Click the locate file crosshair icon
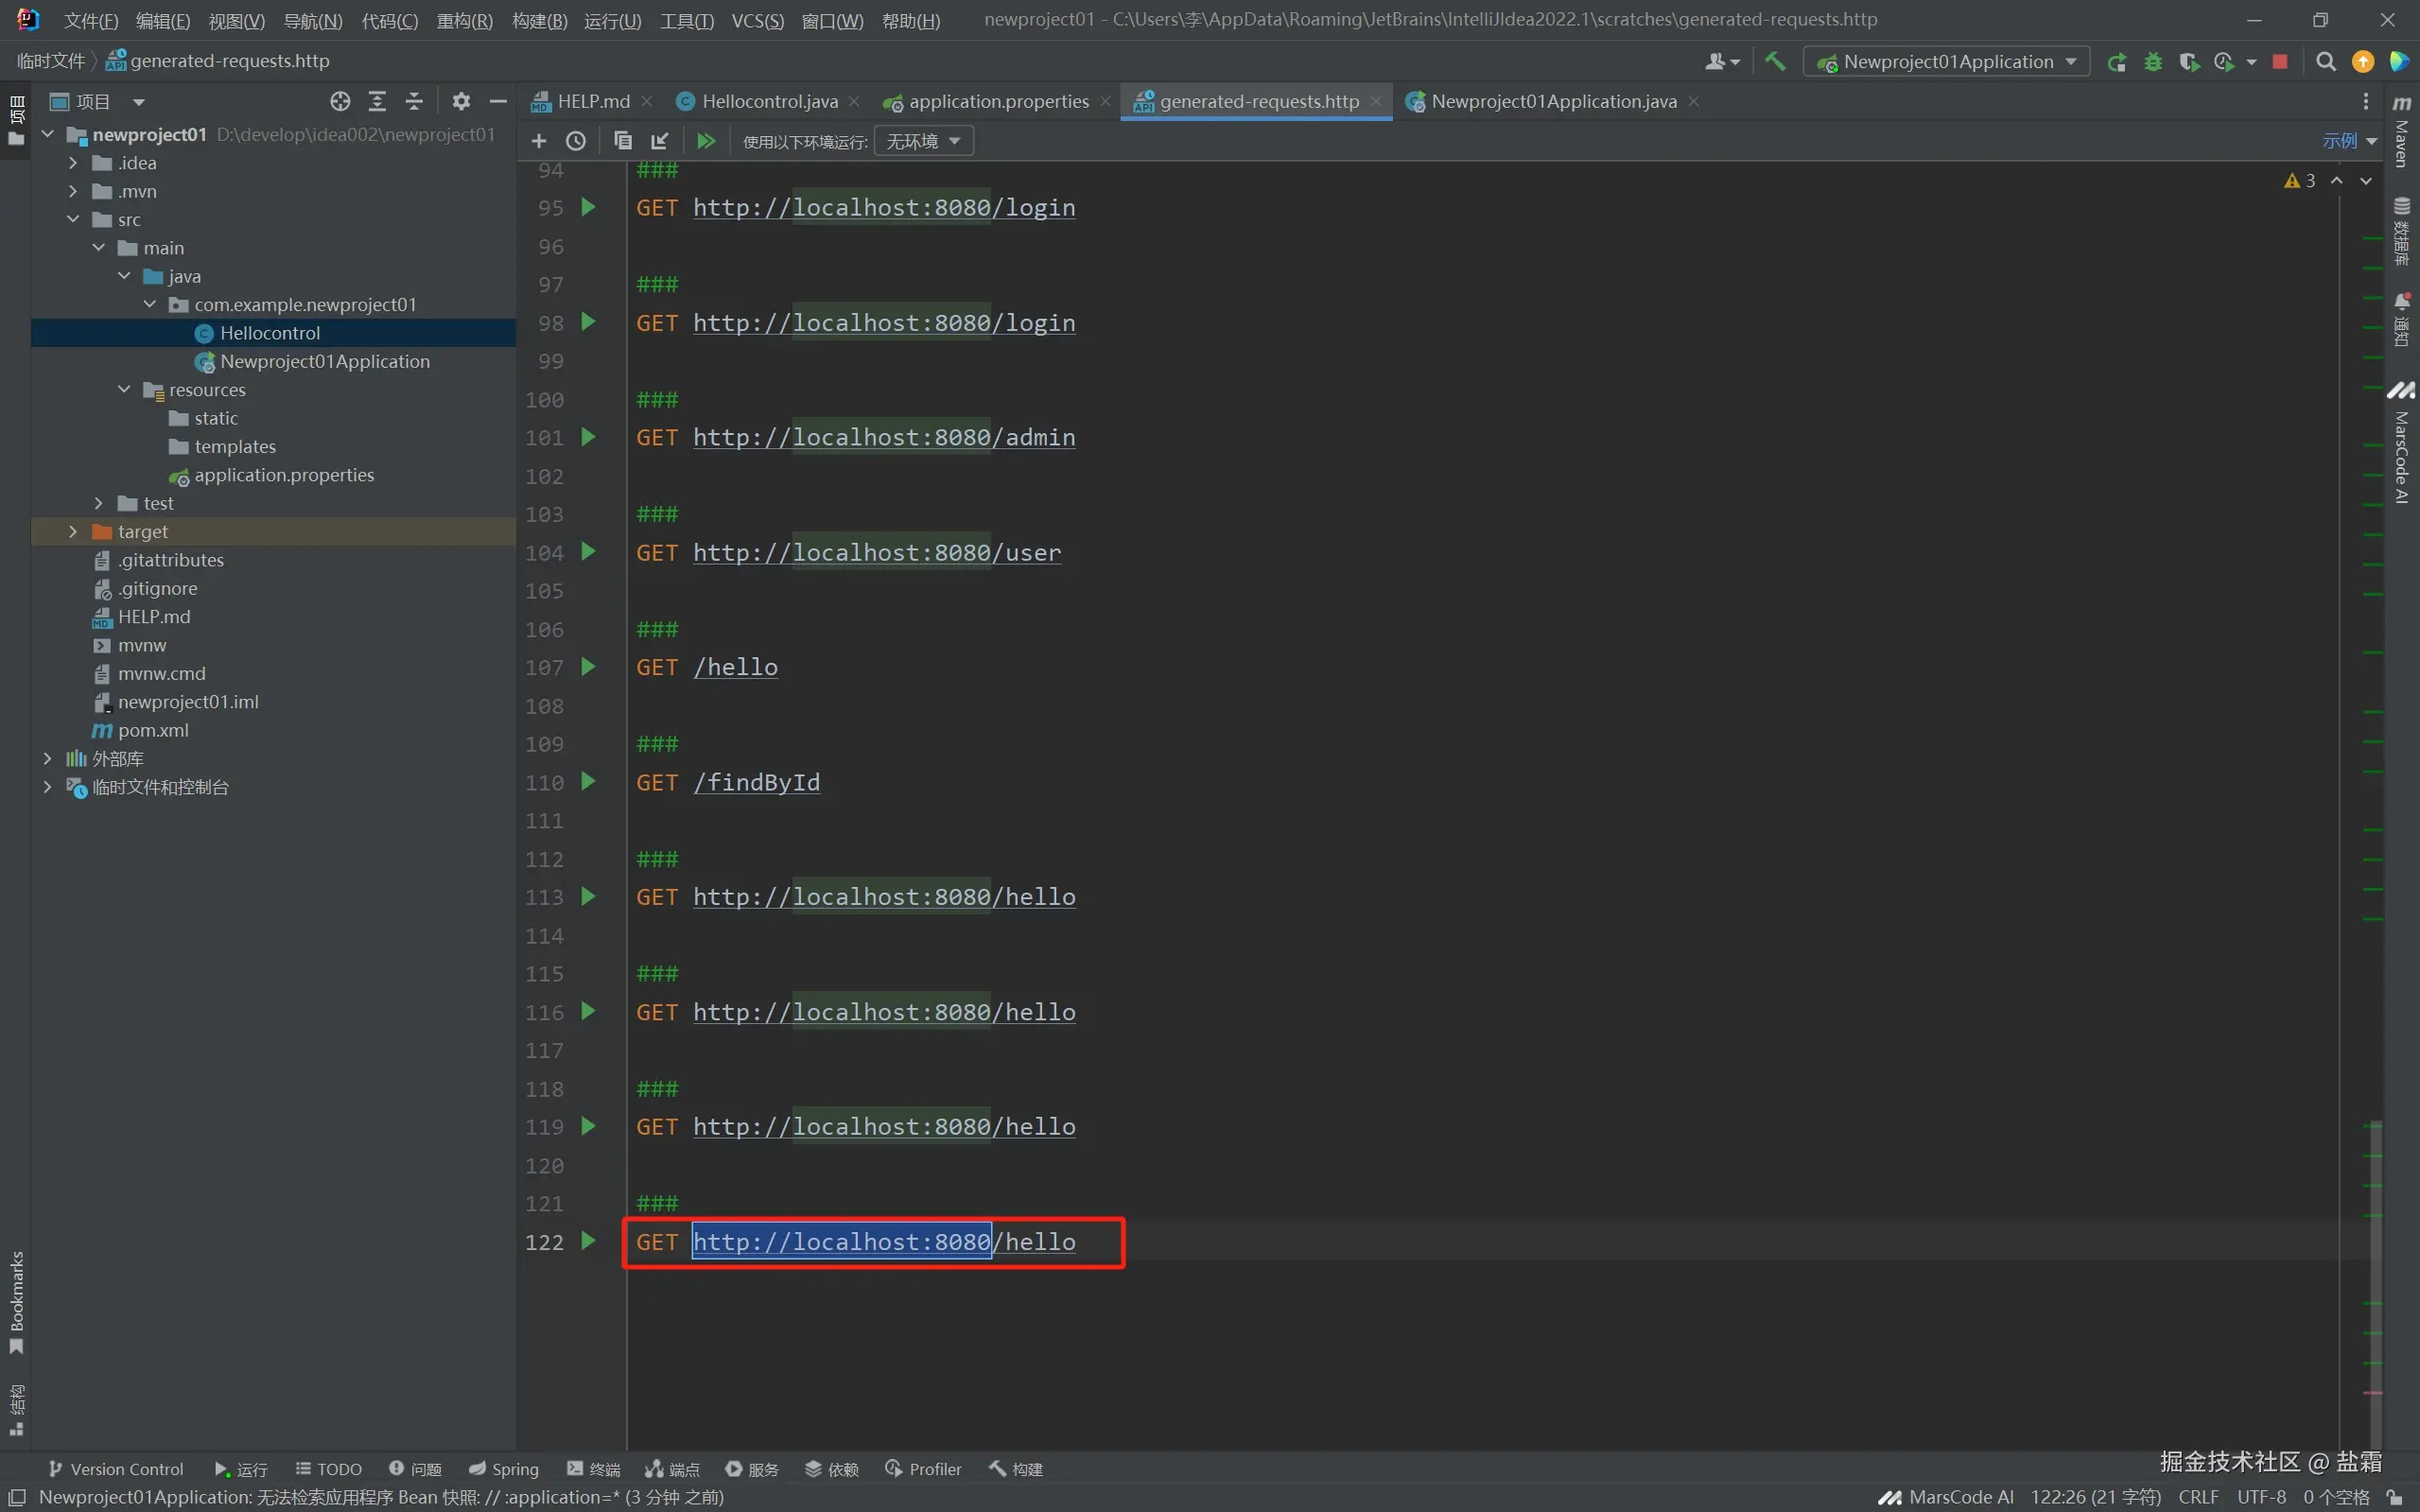This screenshot has height=1512, width=2420. [340, 101]
